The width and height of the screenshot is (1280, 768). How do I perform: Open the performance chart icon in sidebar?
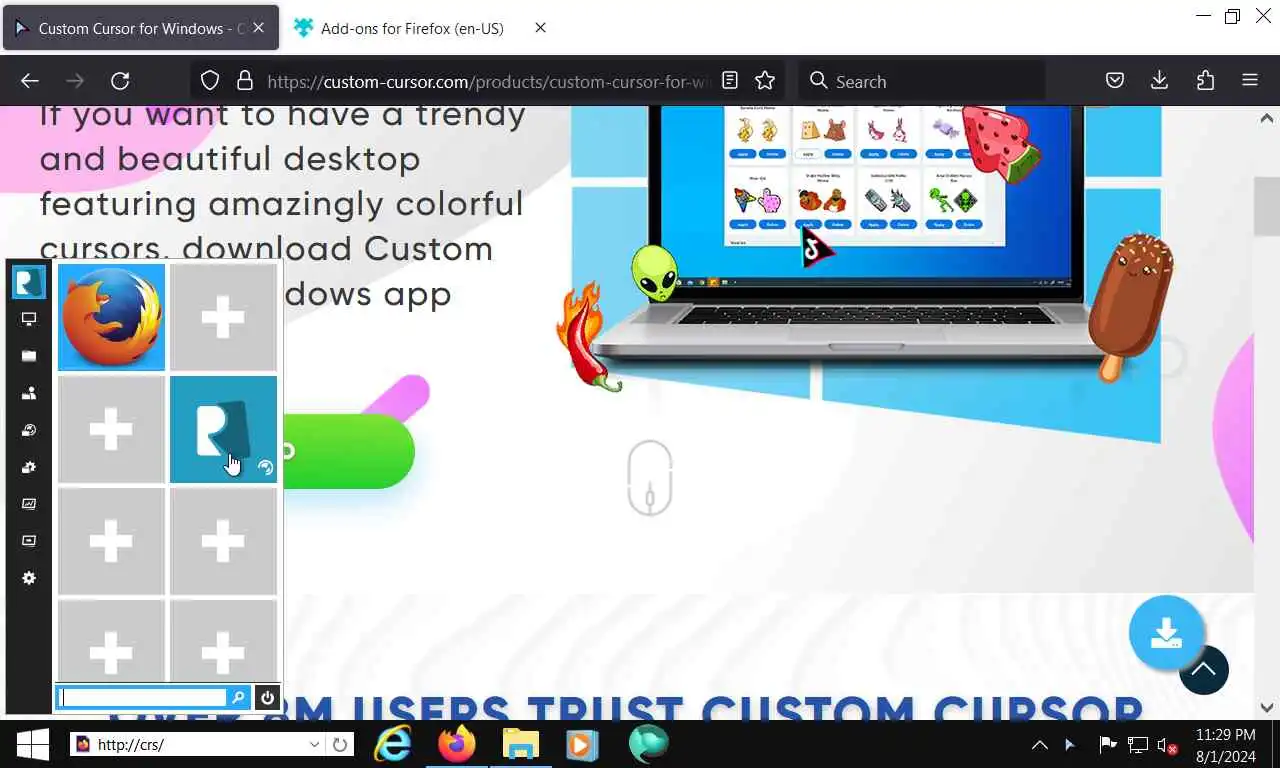tap(29, 504)
